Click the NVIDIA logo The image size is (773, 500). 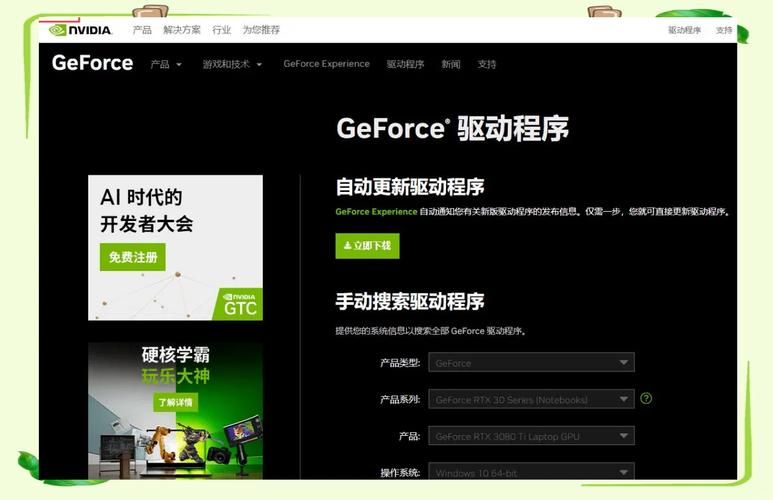point(80,30)
